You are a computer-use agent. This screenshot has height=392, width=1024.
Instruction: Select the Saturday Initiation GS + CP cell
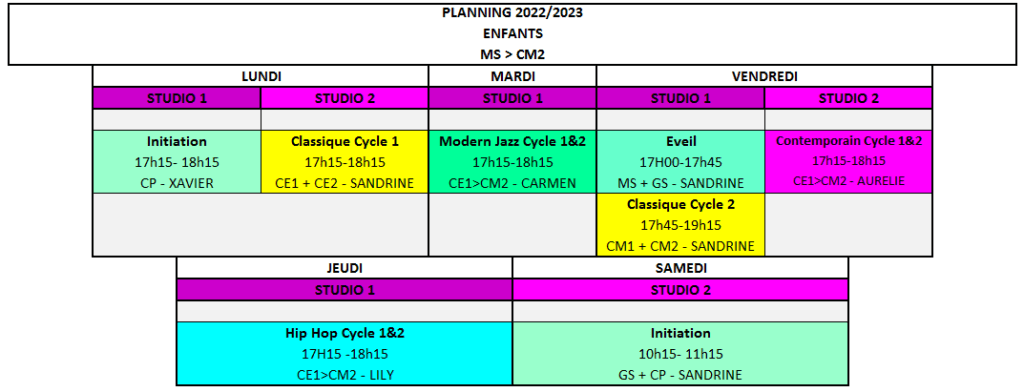pos(680,353)
